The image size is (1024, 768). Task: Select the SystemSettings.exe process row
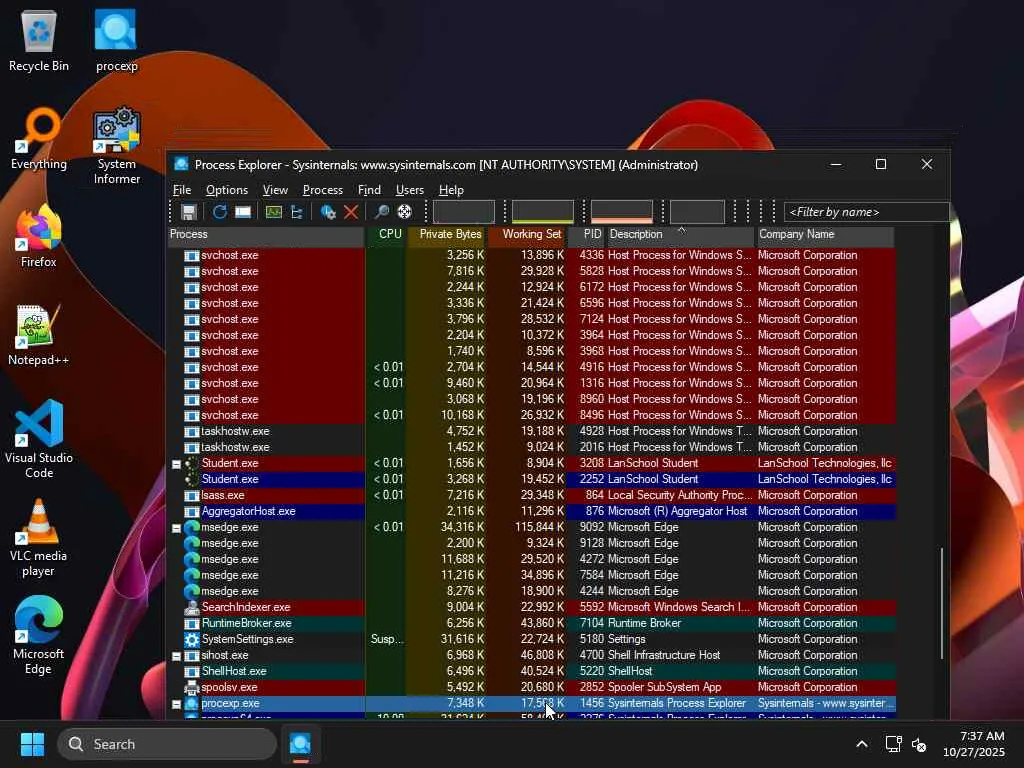click(x=532, y=639)
